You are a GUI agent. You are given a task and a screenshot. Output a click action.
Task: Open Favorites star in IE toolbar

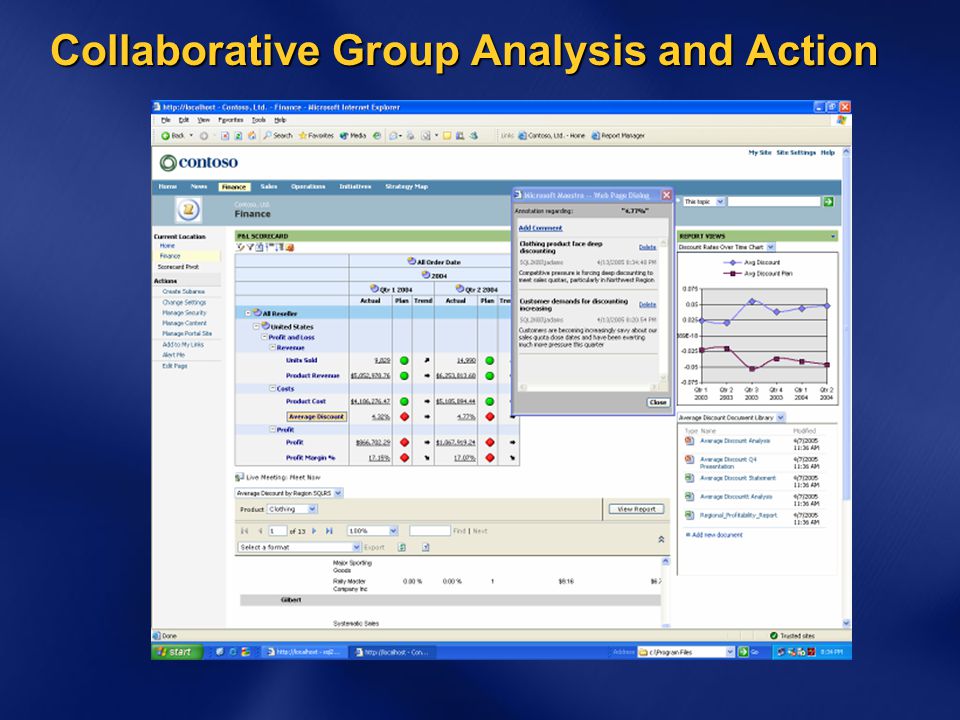point(316,136)
